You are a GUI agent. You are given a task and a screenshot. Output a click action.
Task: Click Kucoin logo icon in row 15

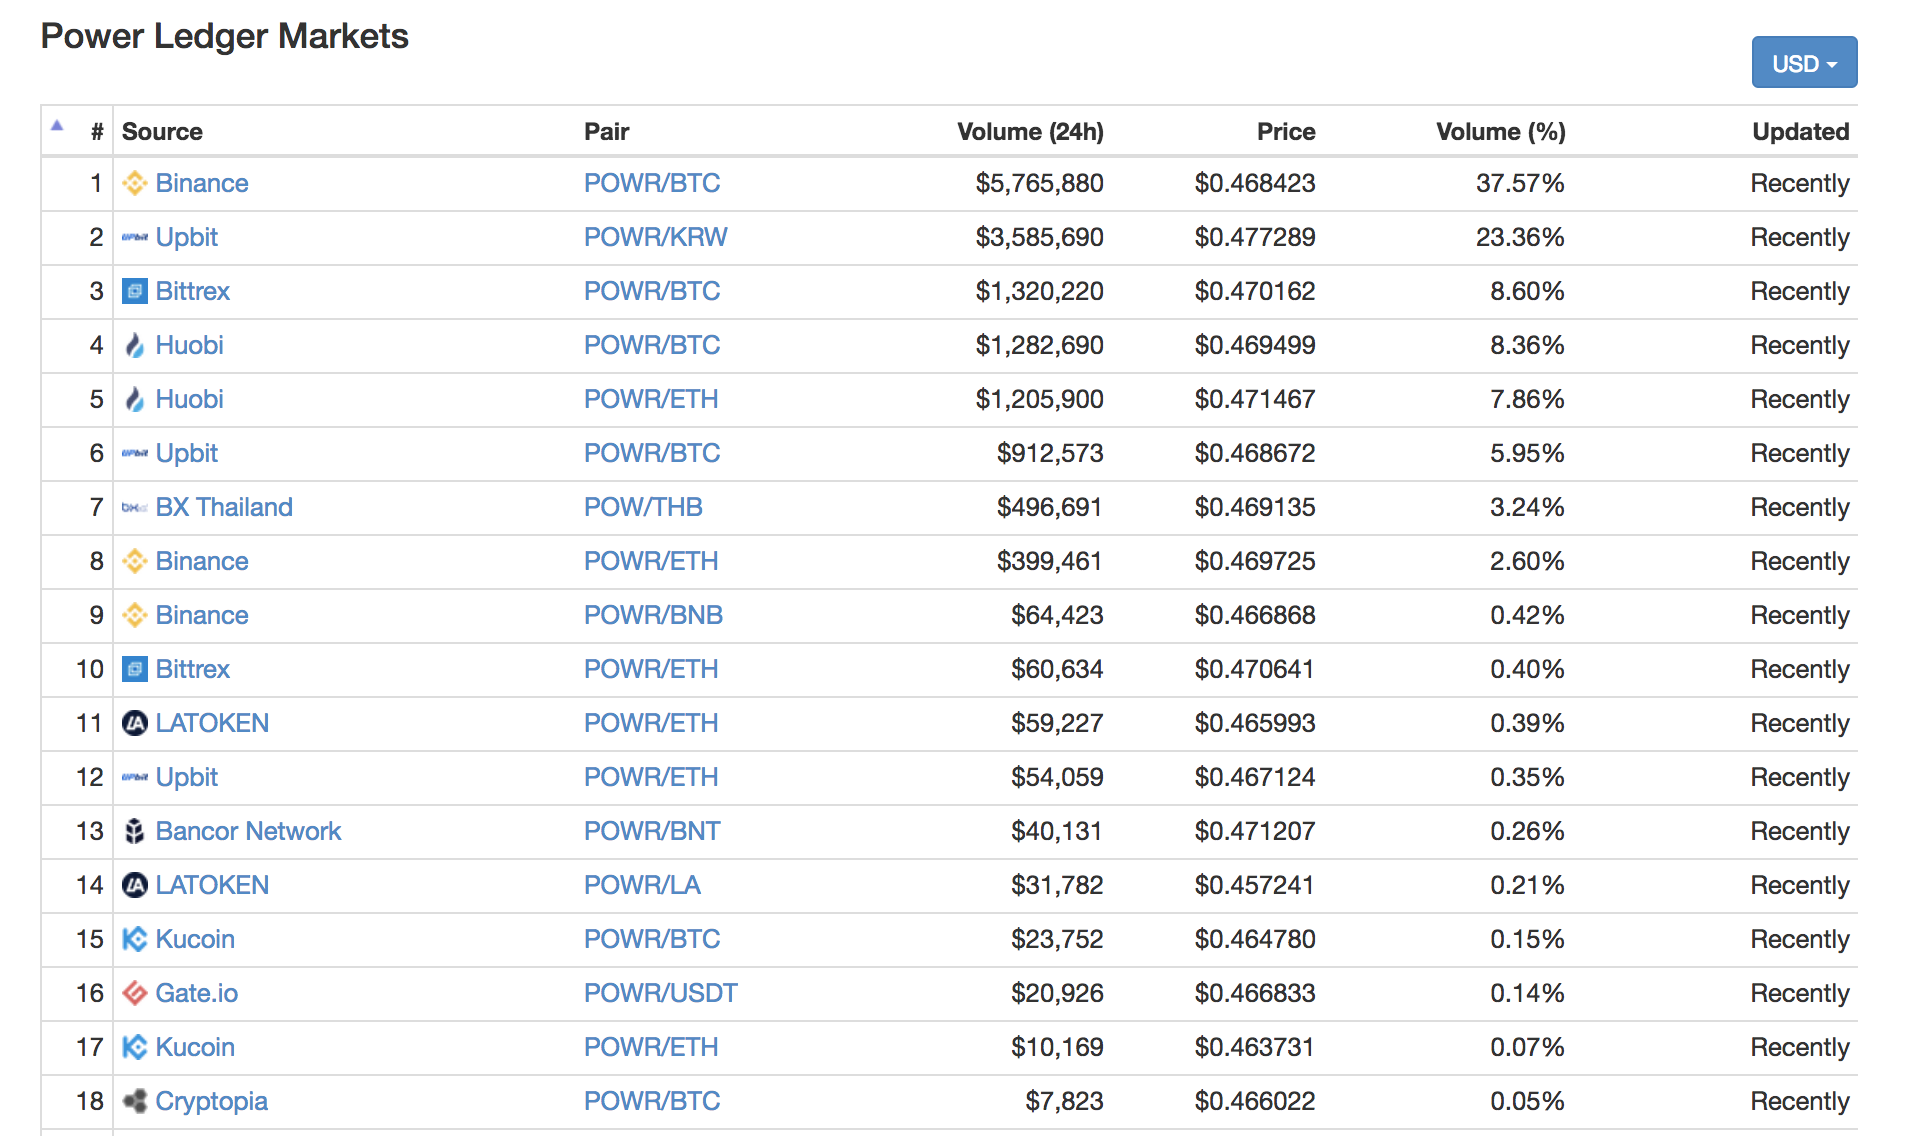tap(134, 939)
